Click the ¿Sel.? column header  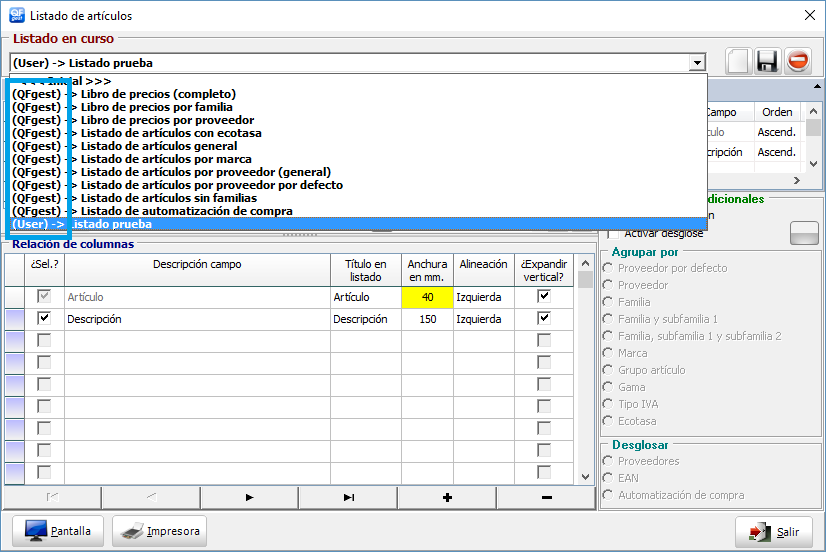44,270
